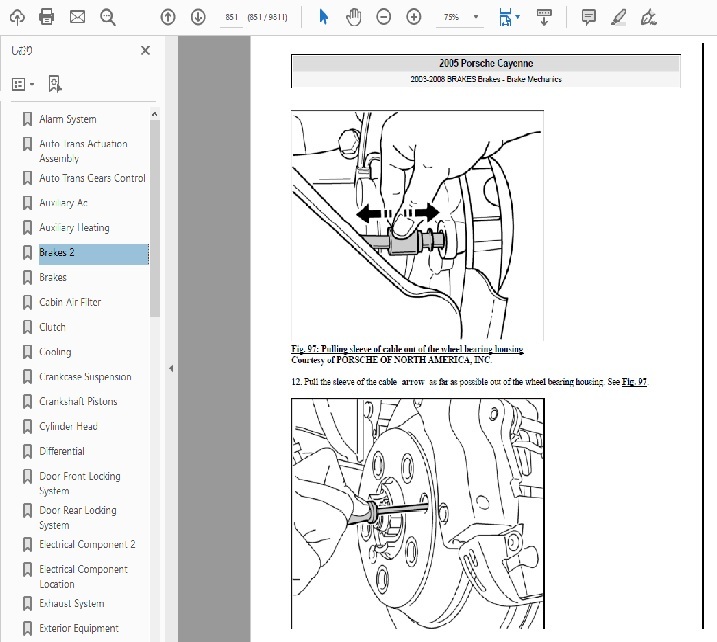The height and width of the screenshot is (642, 717).
Task: Click the page number field showing 851
Action: click(x=231, y=17)
